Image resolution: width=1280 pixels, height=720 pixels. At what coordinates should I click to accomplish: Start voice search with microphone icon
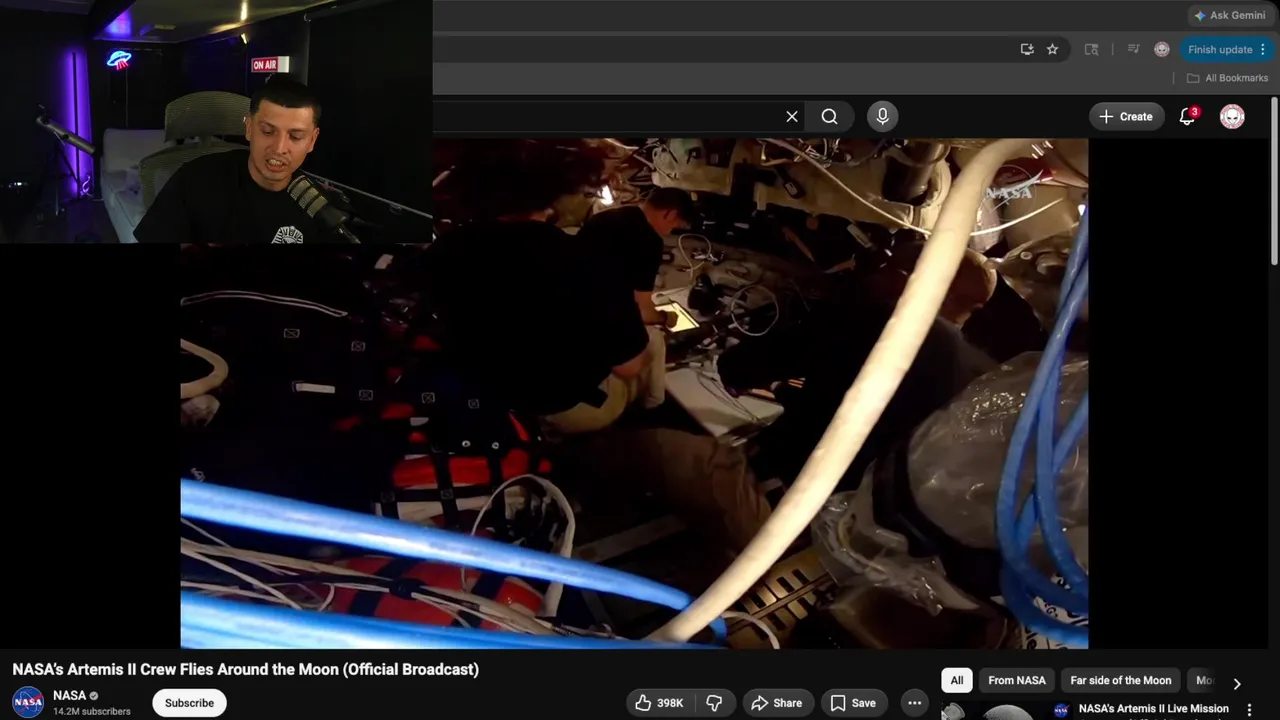(x=882, y=116)
